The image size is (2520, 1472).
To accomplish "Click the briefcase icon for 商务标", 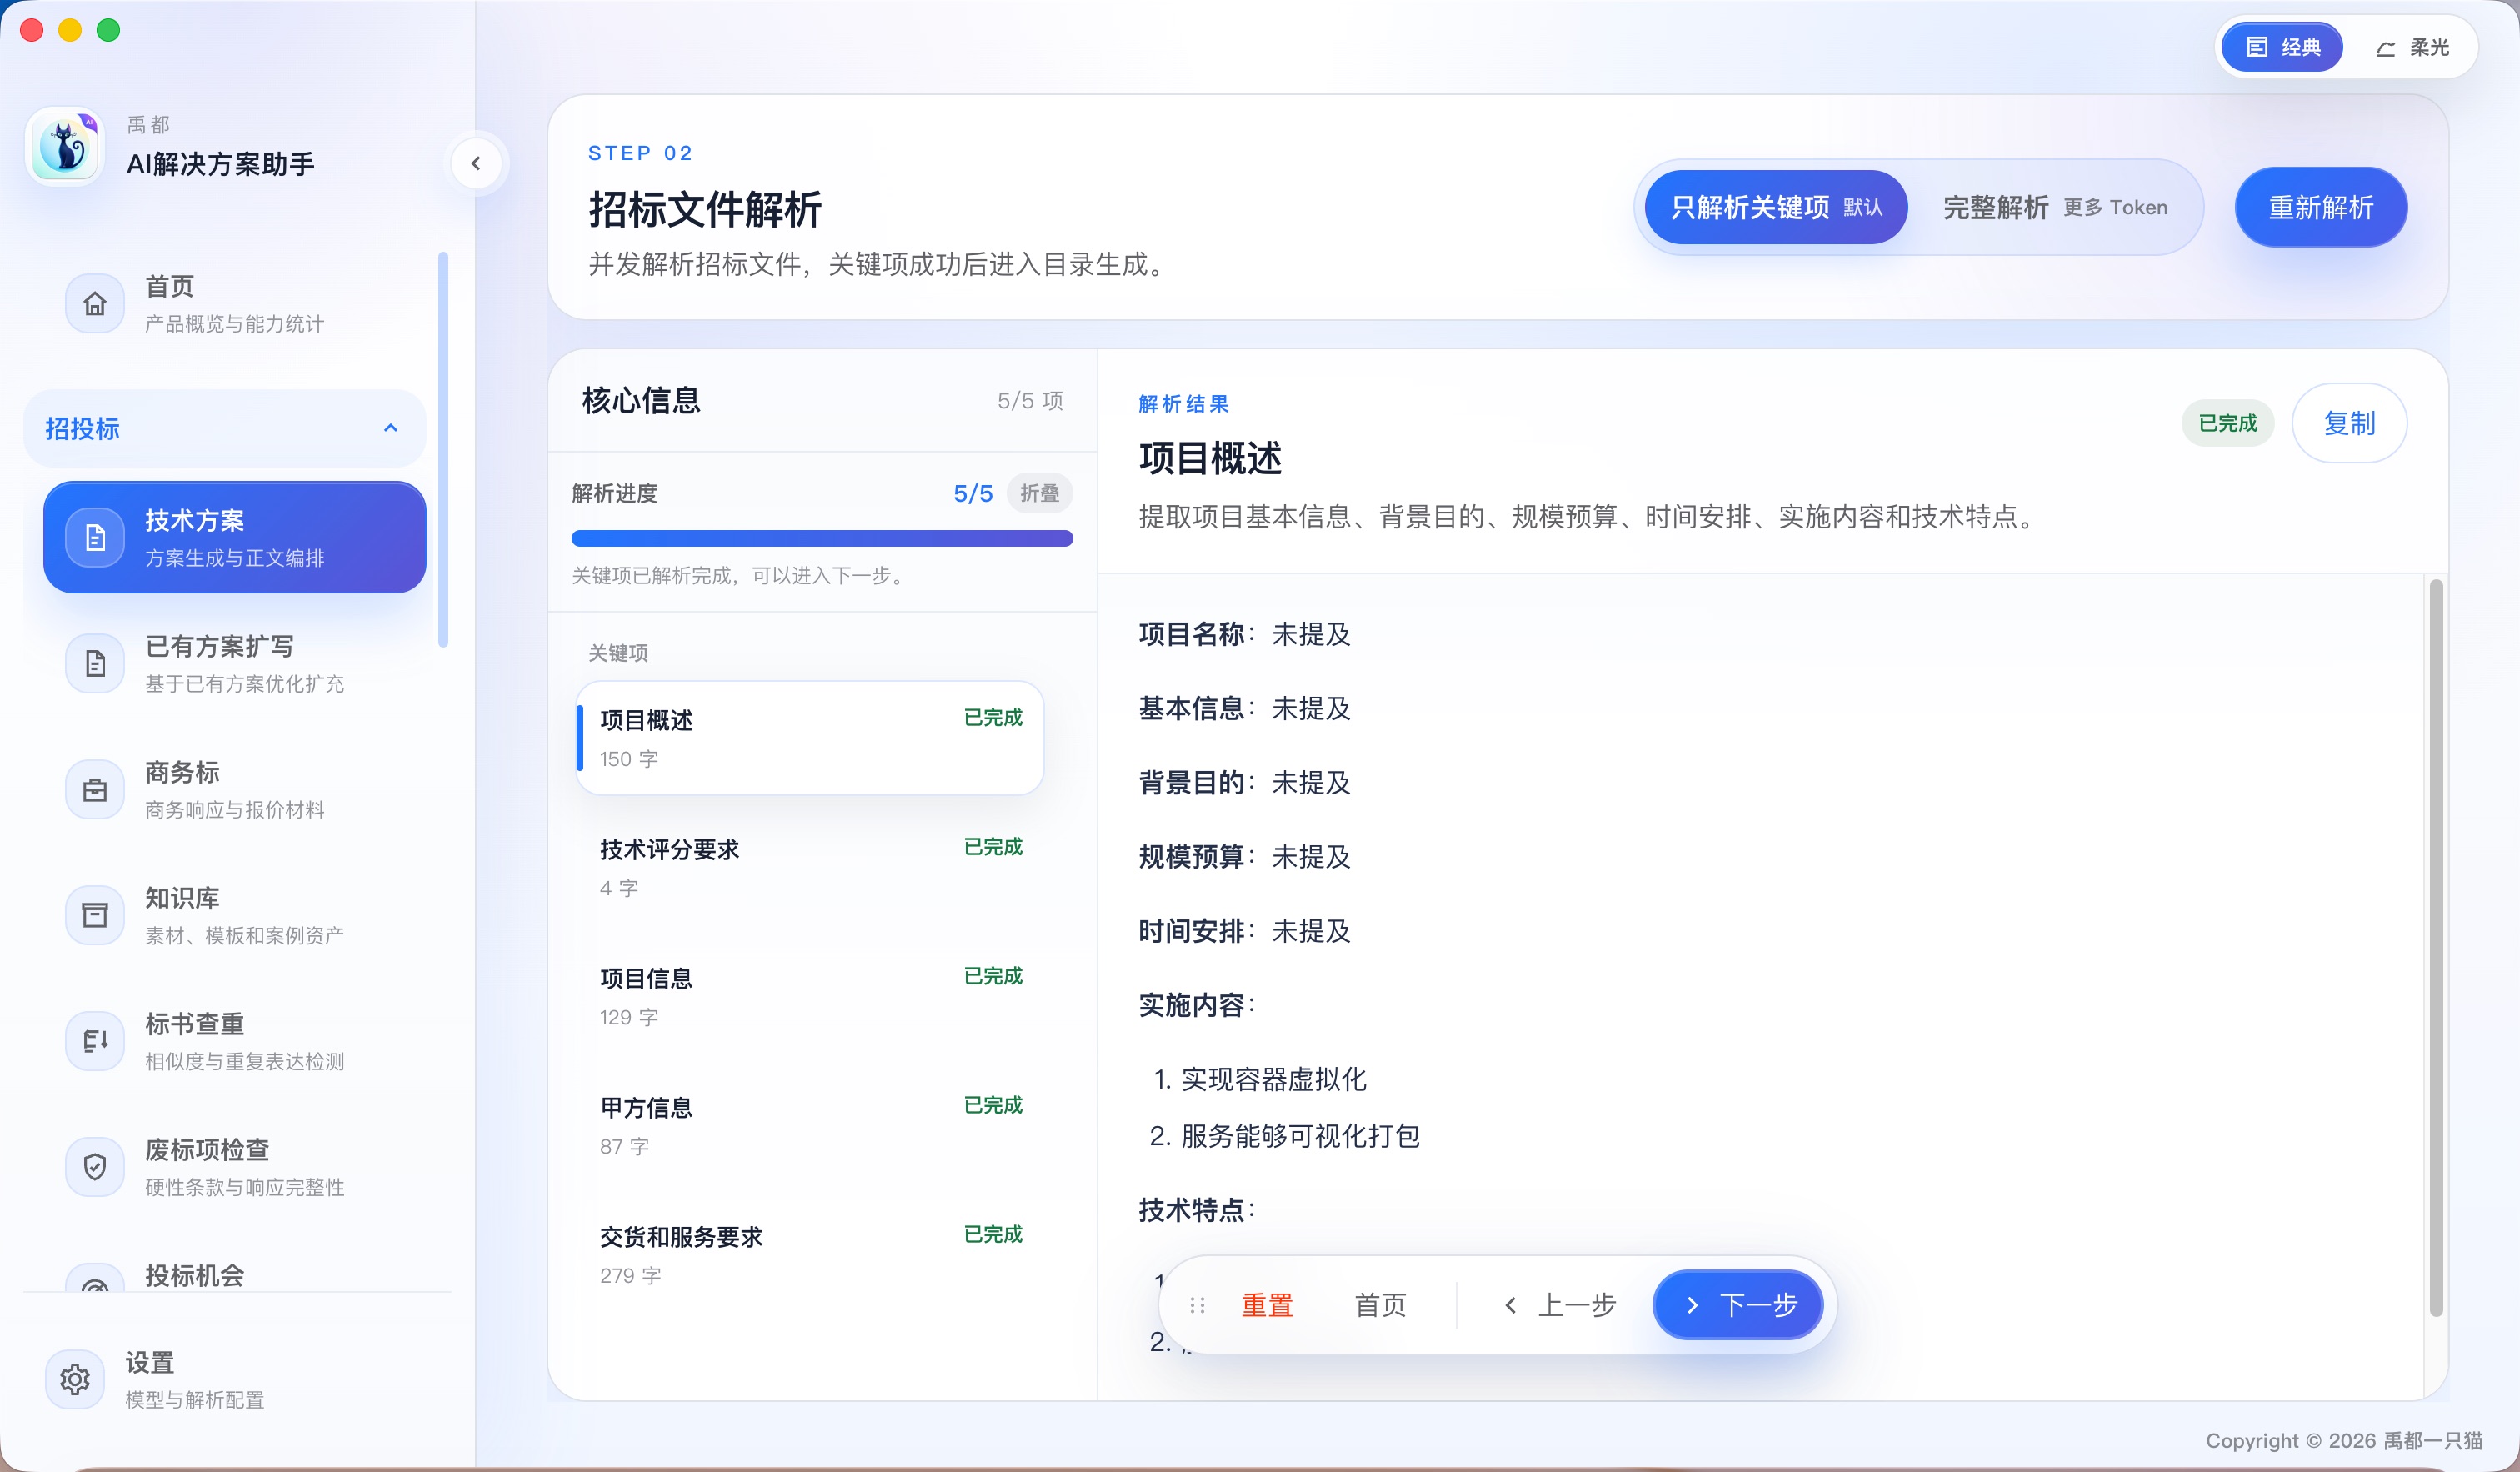I will click(95, 790).
